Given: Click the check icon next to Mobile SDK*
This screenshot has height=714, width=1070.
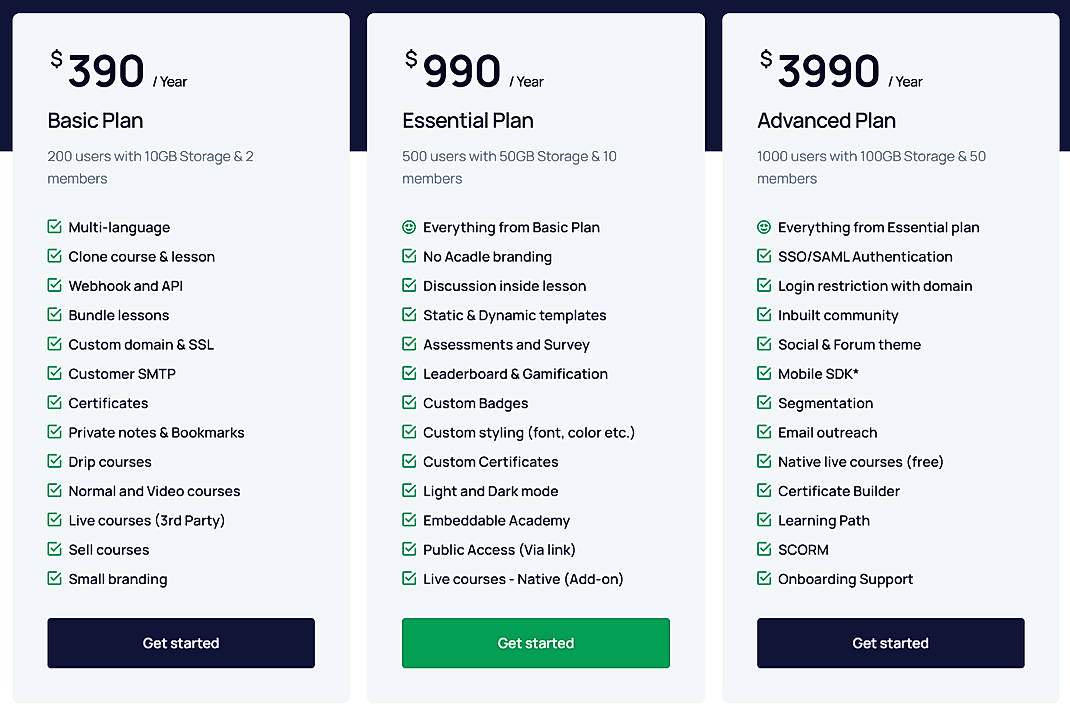Looking at the screenshot, I should tap(764, 374).
